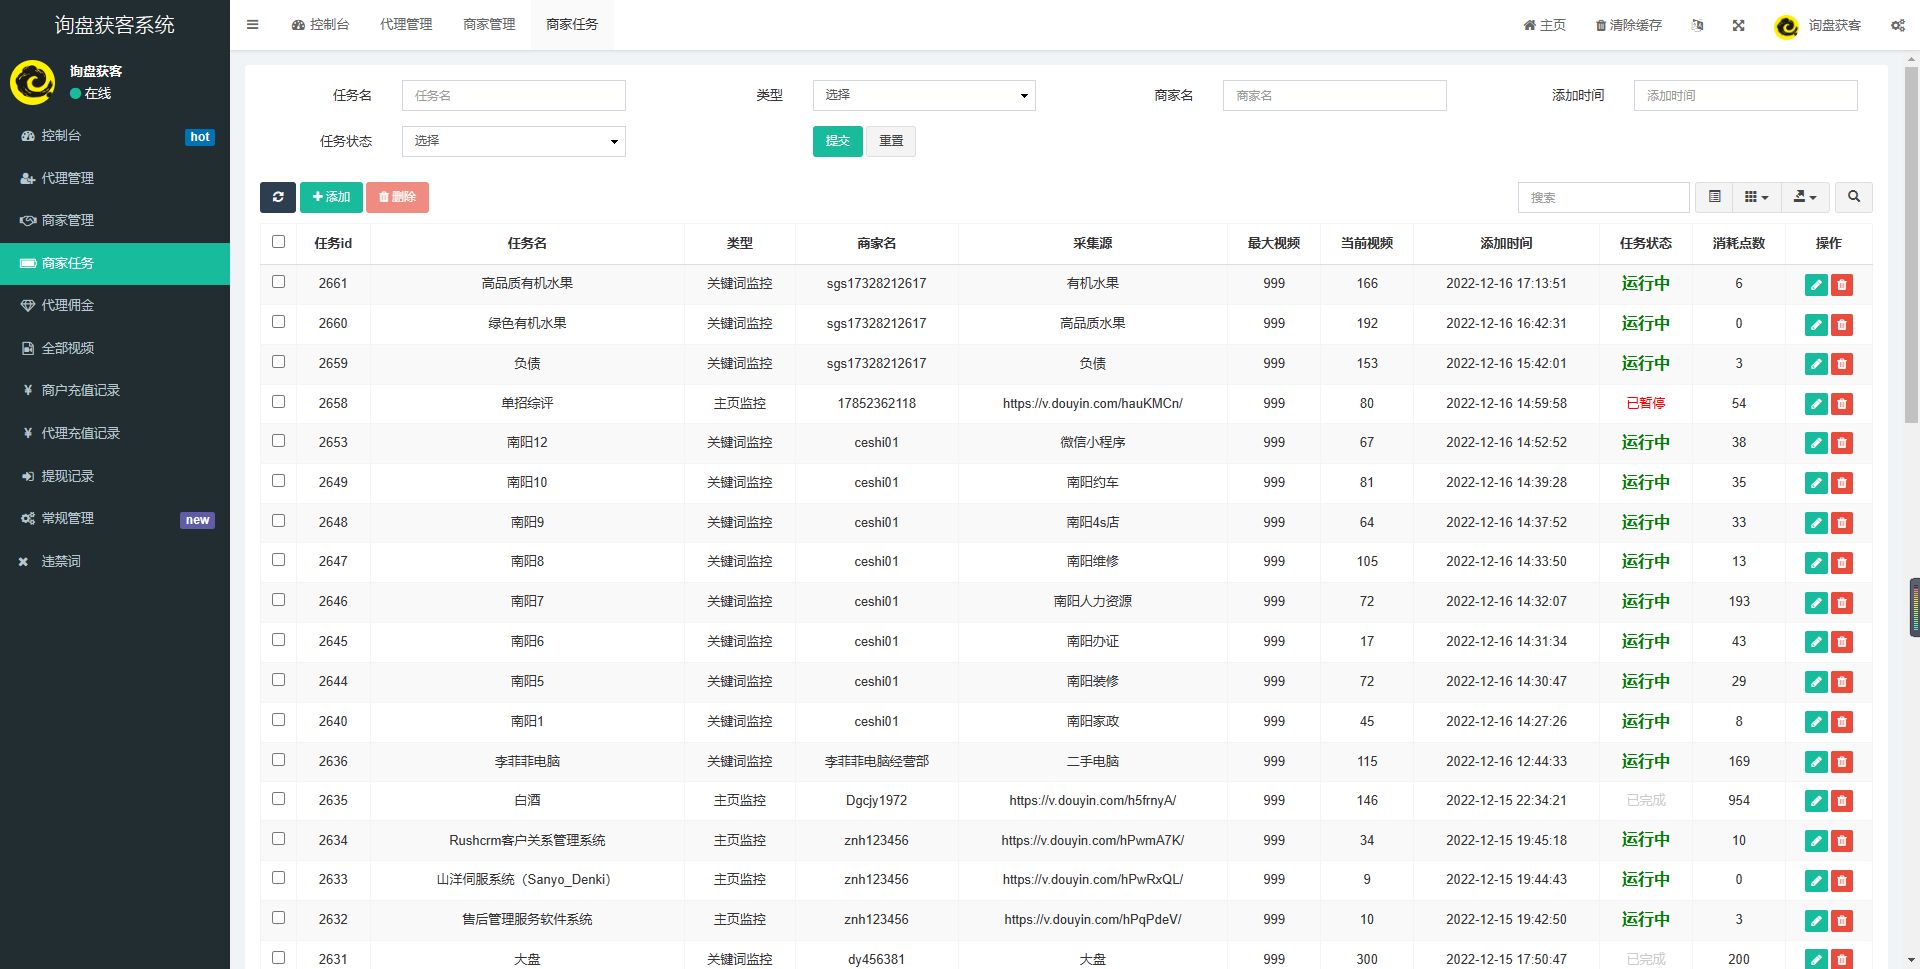Focus the 商家名 filter input

(1334, 95)
